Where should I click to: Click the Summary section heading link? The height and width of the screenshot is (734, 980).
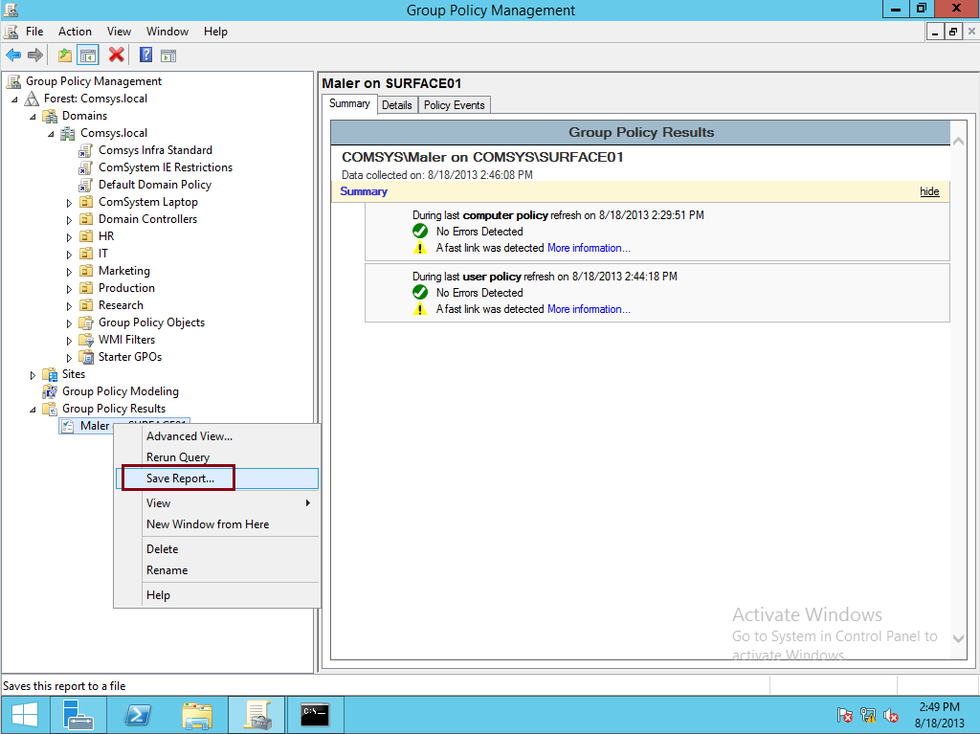click(x=364, y=191)
